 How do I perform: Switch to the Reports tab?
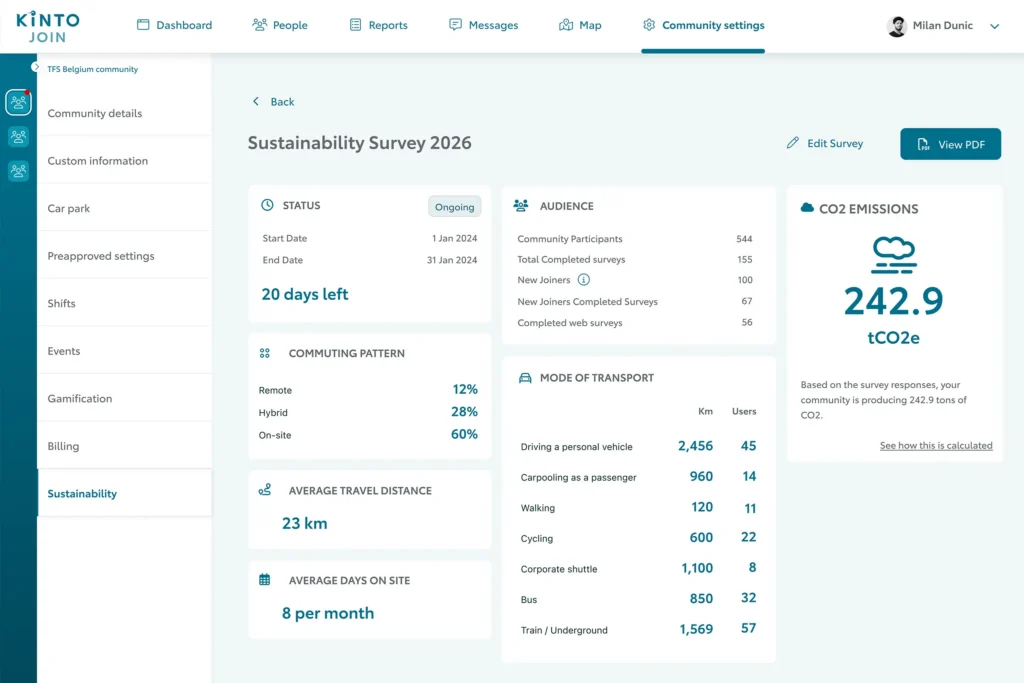point(379,25)
